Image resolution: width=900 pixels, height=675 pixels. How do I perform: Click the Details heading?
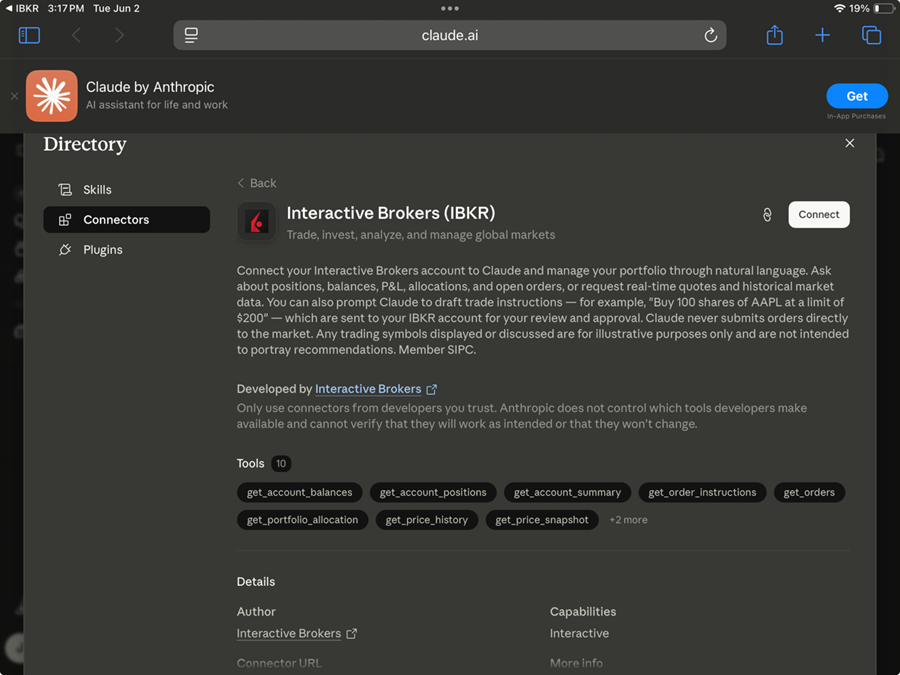point(255,581)
